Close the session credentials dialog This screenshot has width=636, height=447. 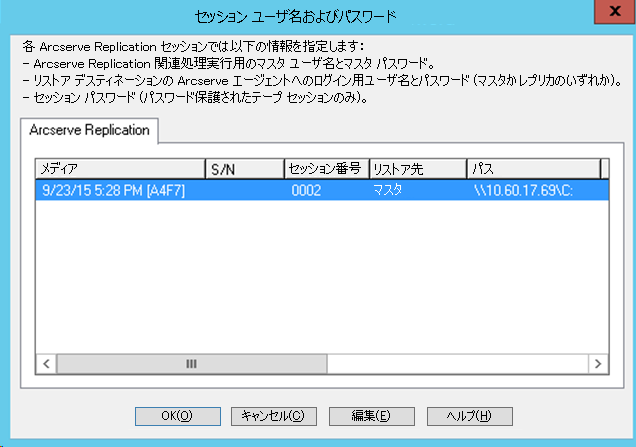click(615, 11)
